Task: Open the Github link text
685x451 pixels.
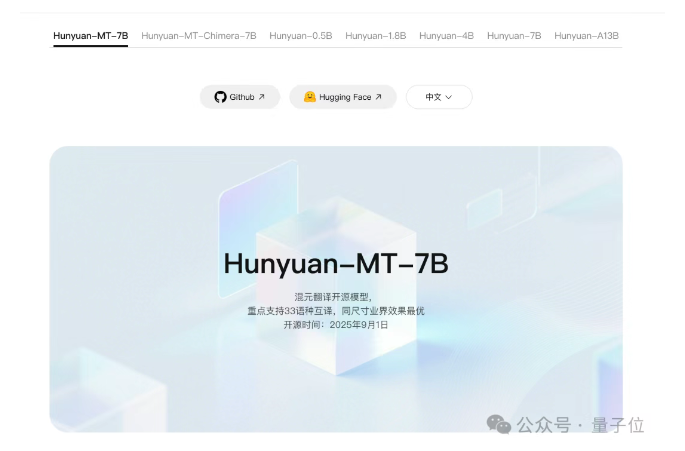Action: pyautogui.click(x=242, y=97)
